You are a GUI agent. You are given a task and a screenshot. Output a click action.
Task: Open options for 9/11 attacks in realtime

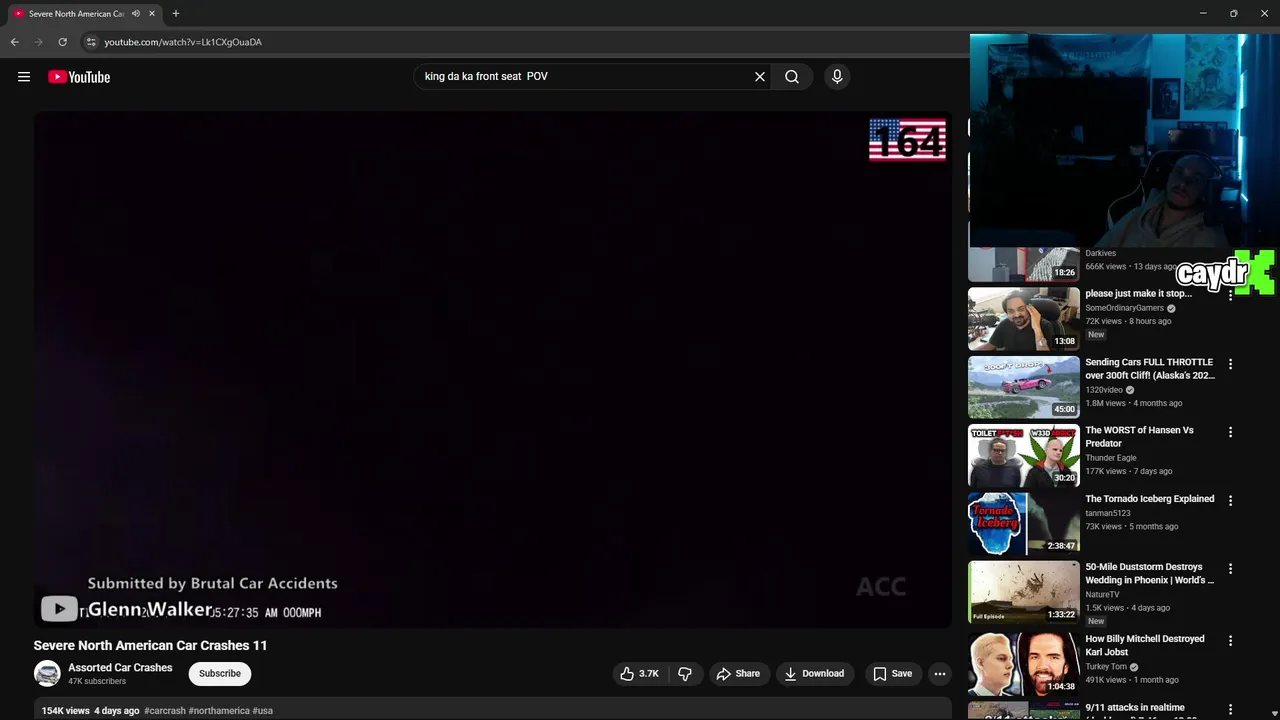[1231, 709]
